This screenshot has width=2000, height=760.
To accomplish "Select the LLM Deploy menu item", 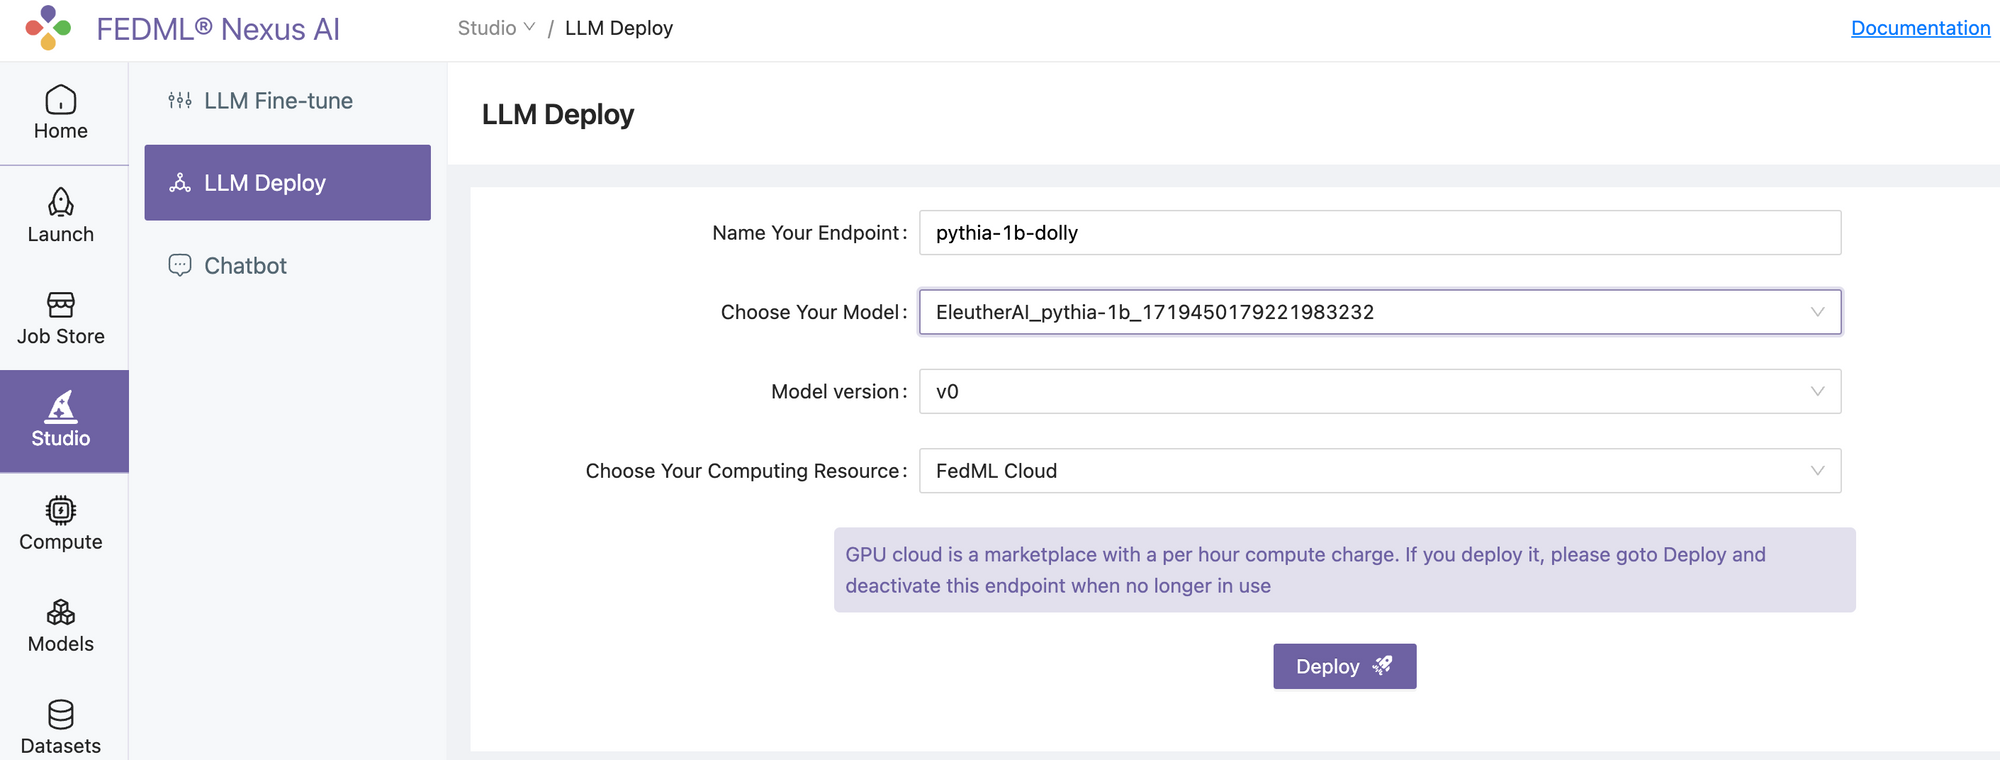I will (x=288, y=183).
